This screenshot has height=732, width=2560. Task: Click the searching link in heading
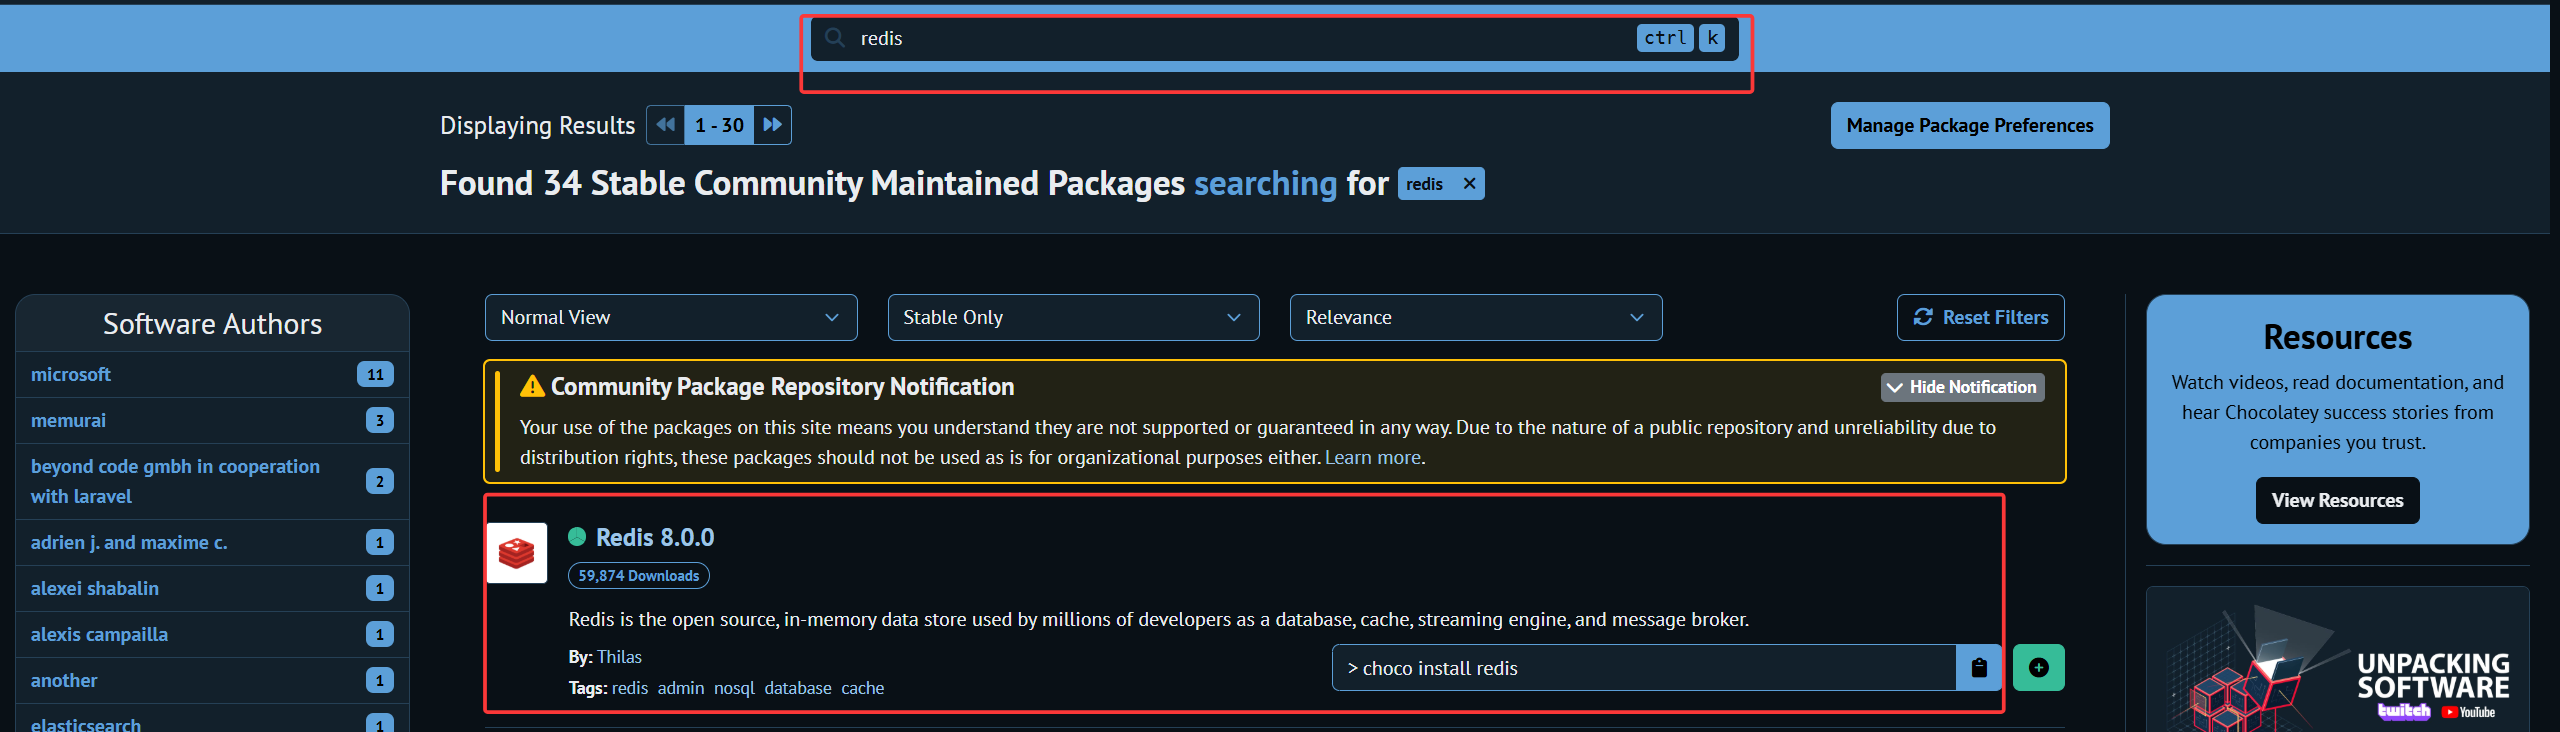click(1265, 184)
